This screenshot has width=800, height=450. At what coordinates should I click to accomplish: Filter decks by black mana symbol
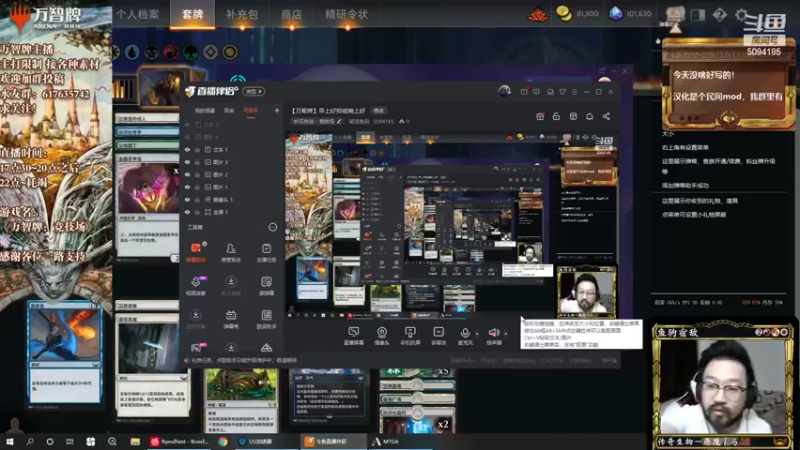pos(152,52)
